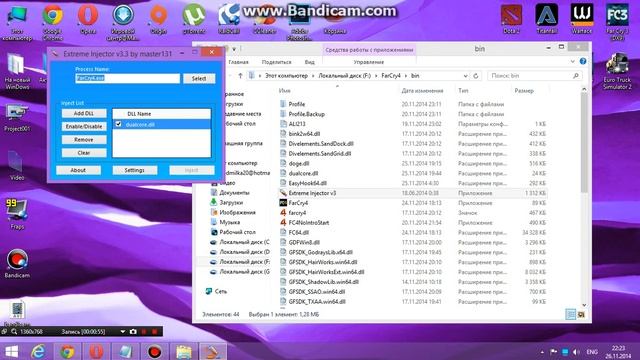Screen dimensions: 640x360
Task: Select dualcore.dll file in Explorer
Action: [303, 173]
